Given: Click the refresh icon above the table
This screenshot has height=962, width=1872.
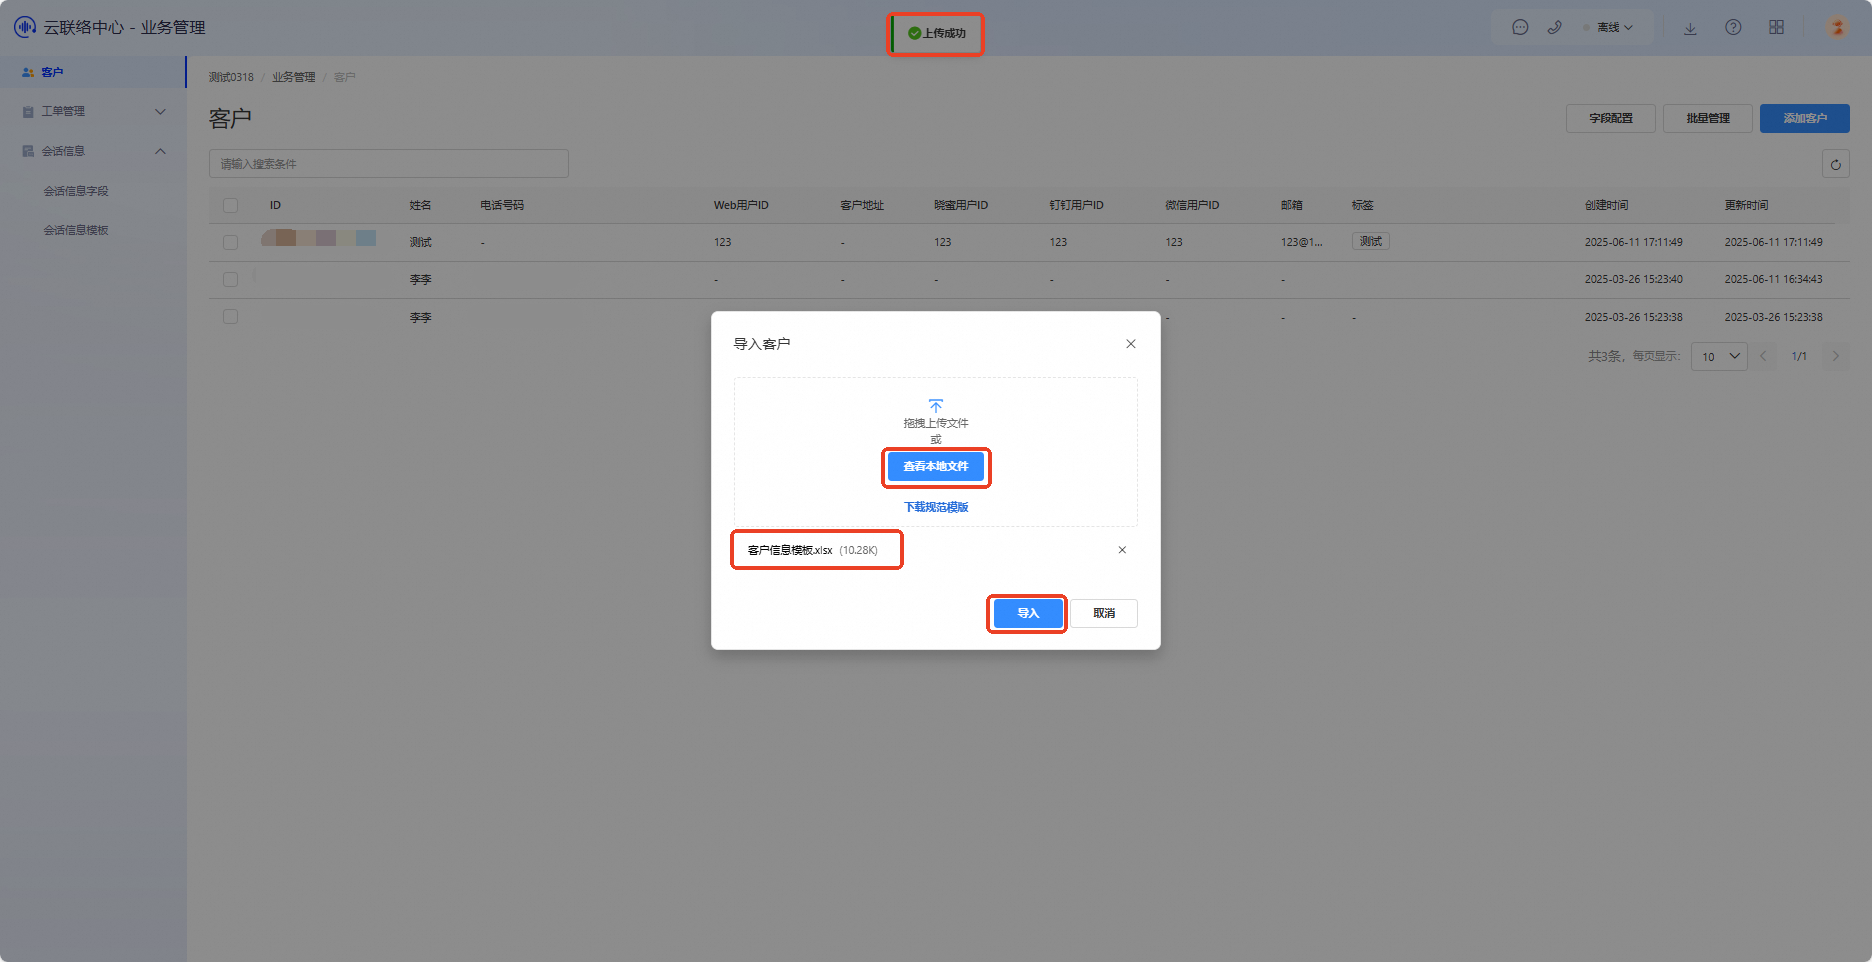Looking at the screenshot, I should coord(1836,164).
